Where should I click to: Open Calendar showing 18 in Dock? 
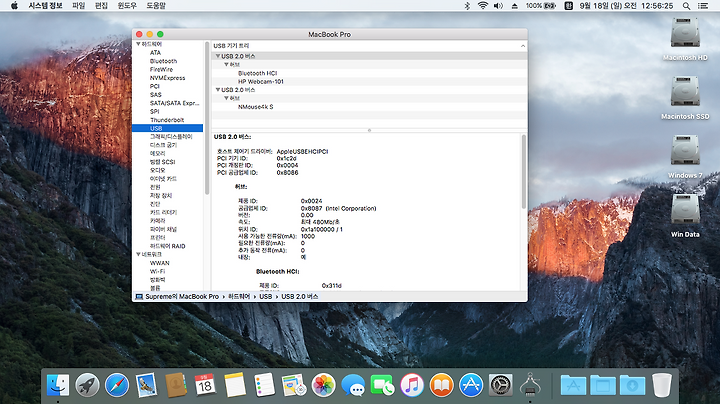point(205,385)
